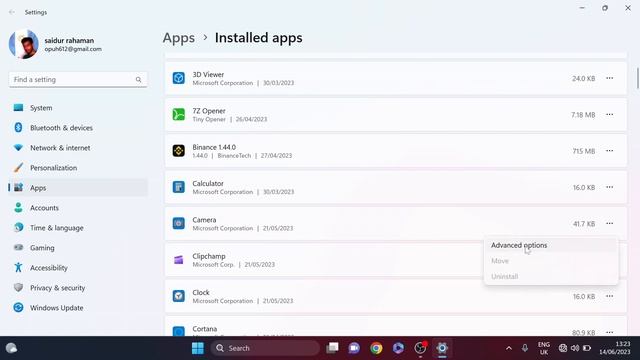Open Personalization settings
The height and width of the screenshot is (360, 640).
point(78,168)
